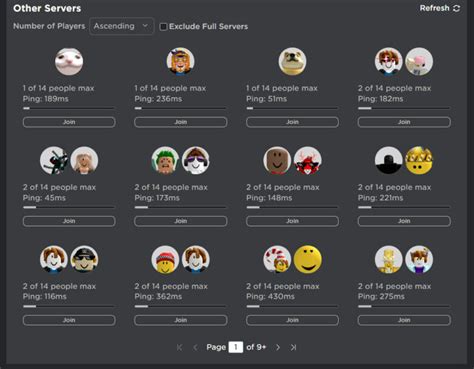
Task: Go to the first page of servers
Action: pyautogui.click(x=179, y=347)
